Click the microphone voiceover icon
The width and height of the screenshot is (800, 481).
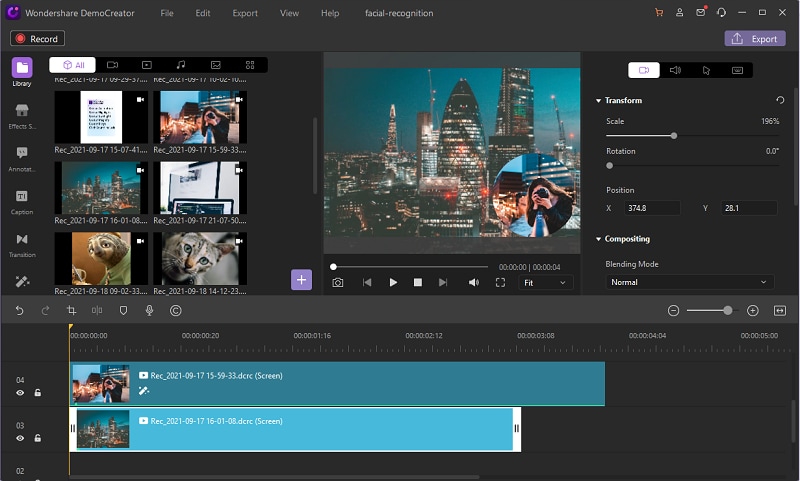[149, 311]
